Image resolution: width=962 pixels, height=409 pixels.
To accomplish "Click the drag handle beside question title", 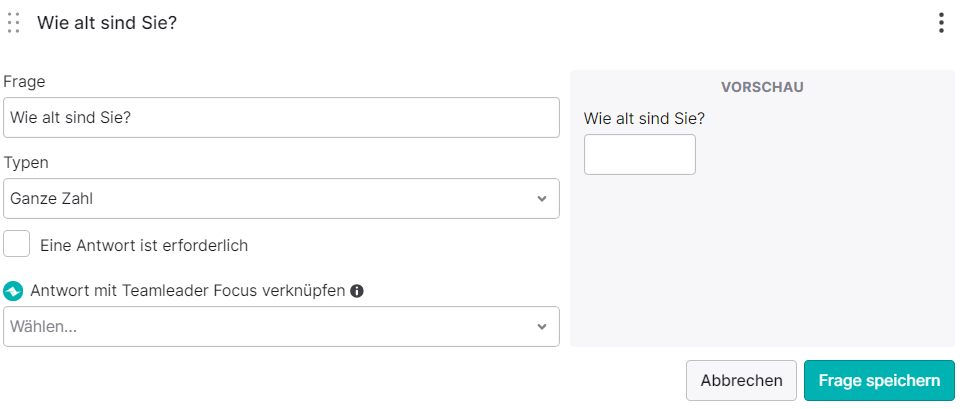I will click(13, 23).
